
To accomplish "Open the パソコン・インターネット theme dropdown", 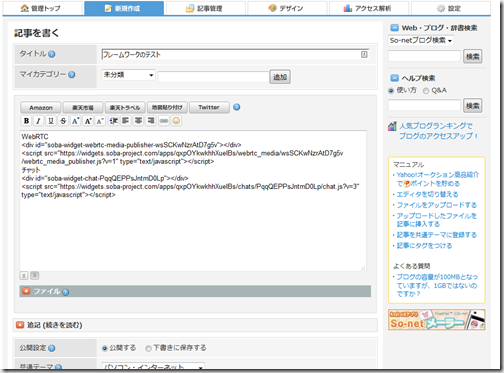I will pos(153,367).
